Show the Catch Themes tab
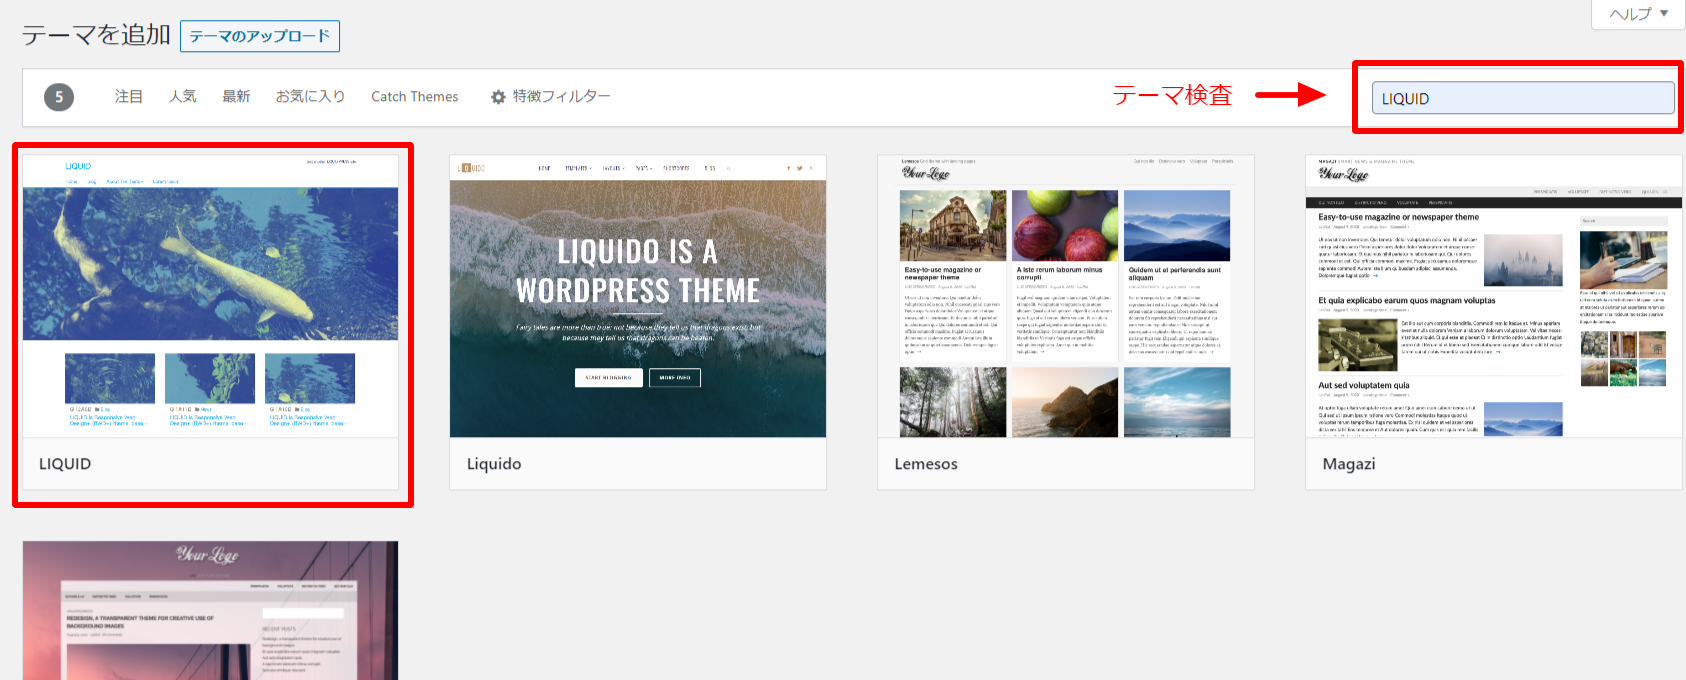 (x=414, y=97)
